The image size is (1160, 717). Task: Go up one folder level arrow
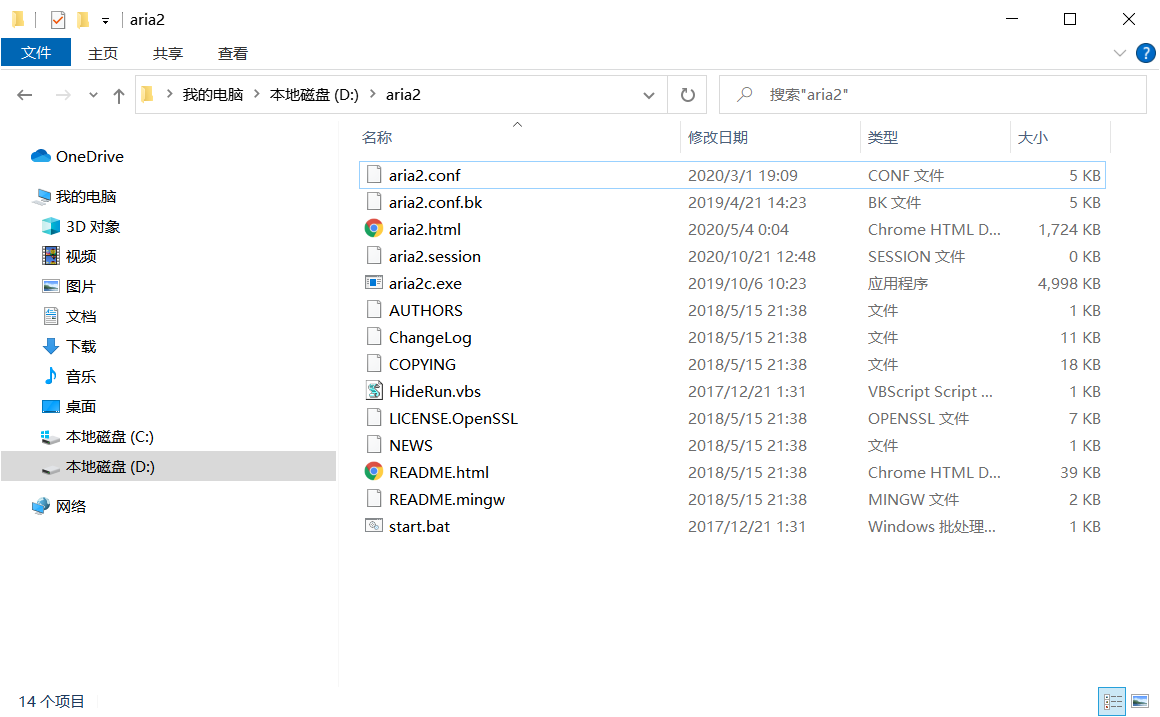point(118,95)
